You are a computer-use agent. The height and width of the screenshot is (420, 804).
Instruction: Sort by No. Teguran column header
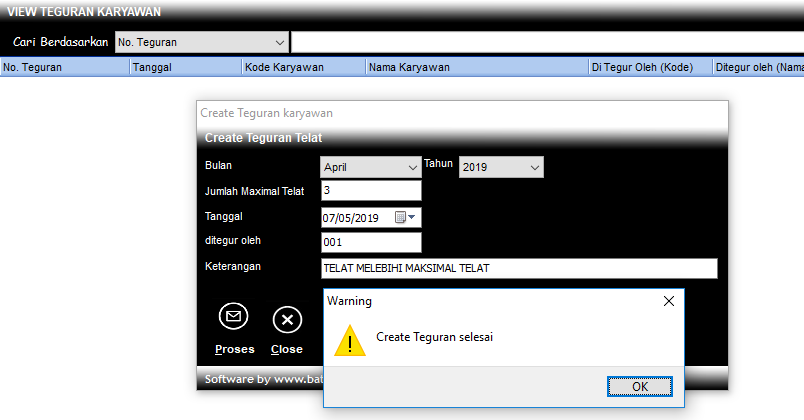tap(65, 68)
